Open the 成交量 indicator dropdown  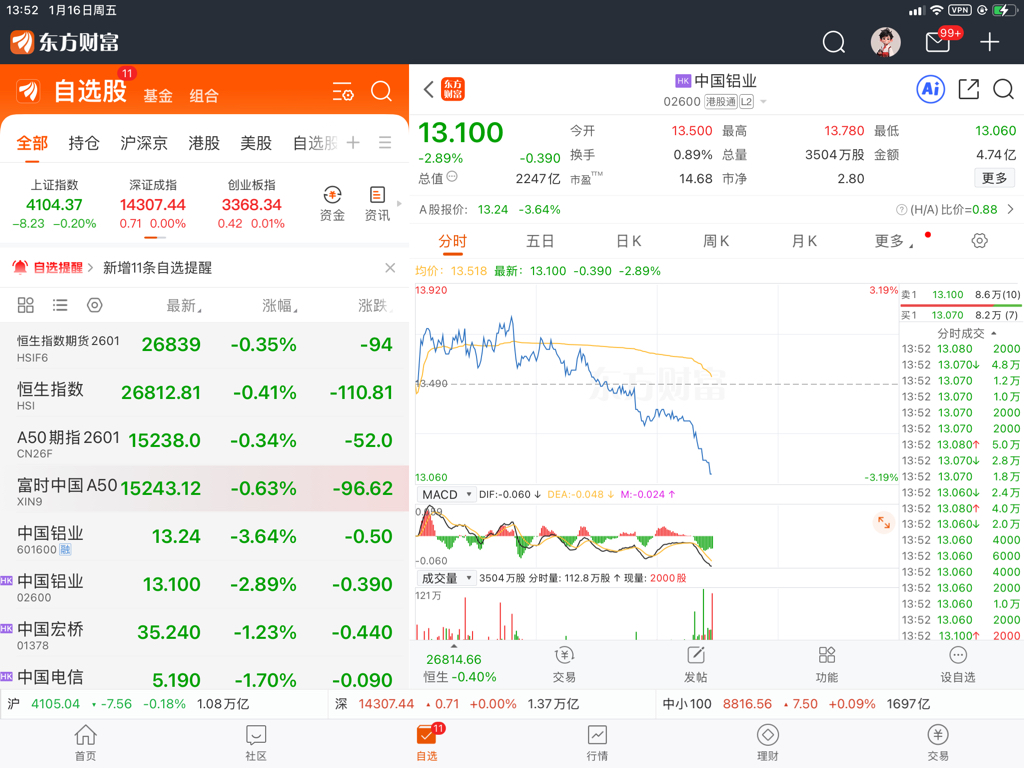pyautogui.click(x=447, y=578)
